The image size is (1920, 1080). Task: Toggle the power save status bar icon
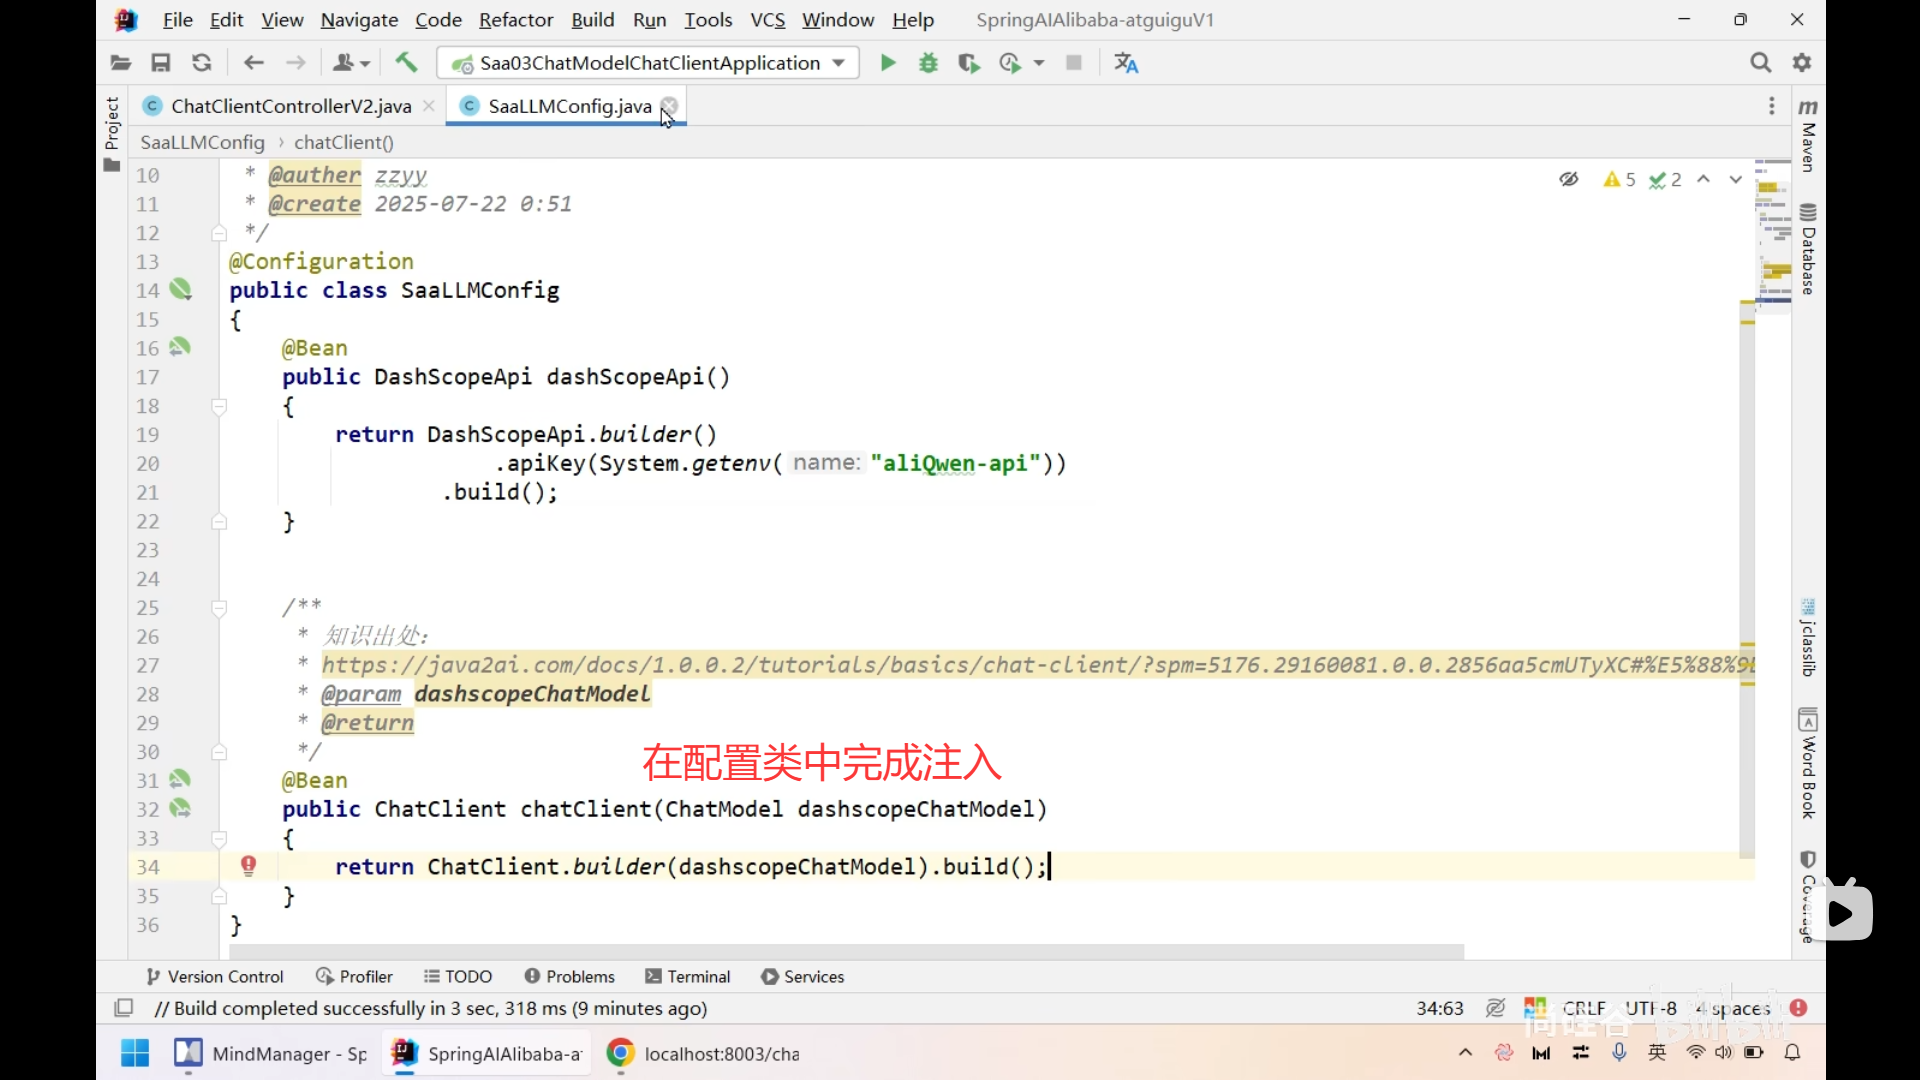pos(1495,1008)
